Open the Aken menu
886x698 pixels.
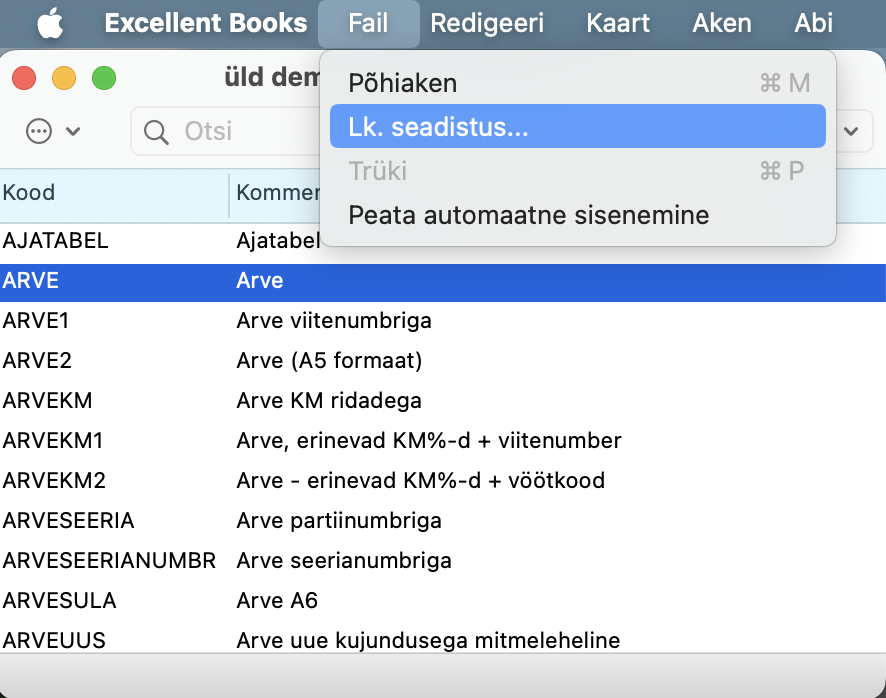721,23
